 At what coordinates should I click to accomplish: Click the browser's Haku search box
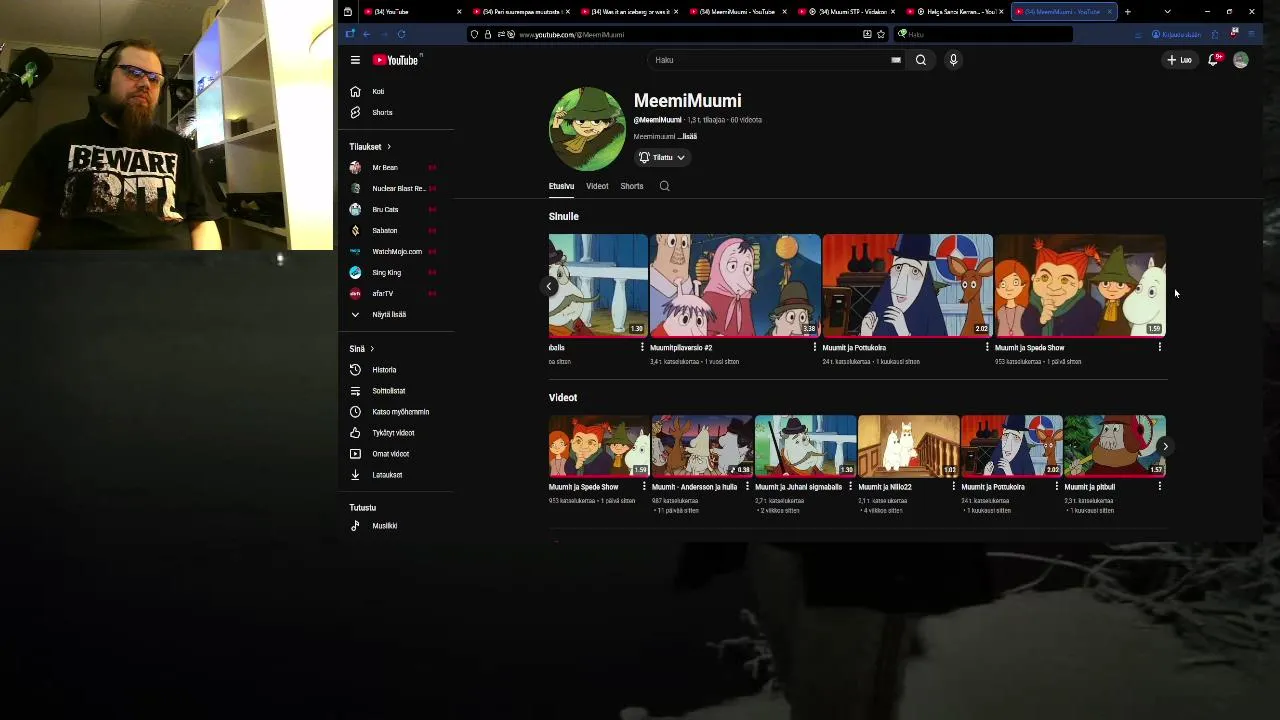pos(983,34)
